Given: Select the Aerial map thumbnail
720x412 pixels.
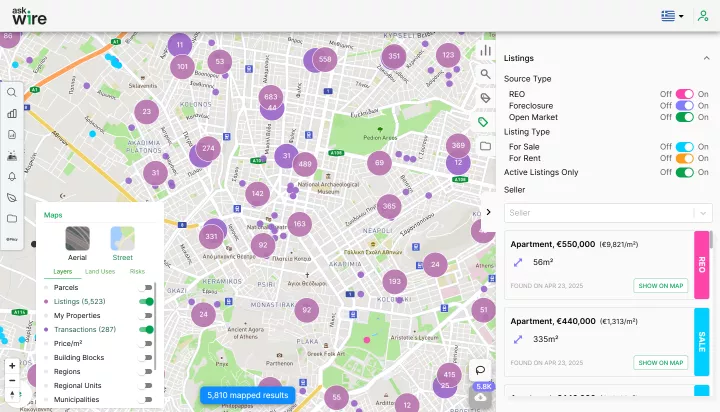Looking at the screenshot, I should [x=78, y=239].
